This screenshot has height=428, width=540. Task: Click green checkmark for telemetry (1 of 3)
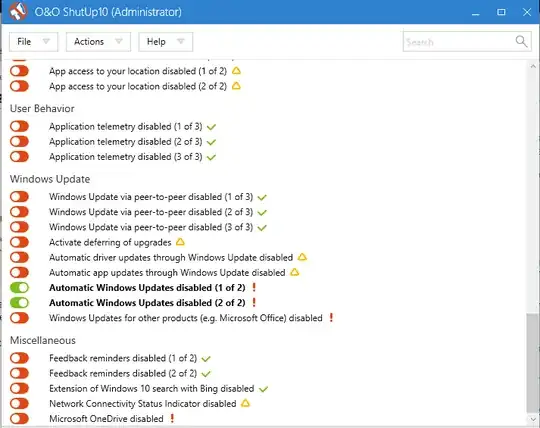211,127
